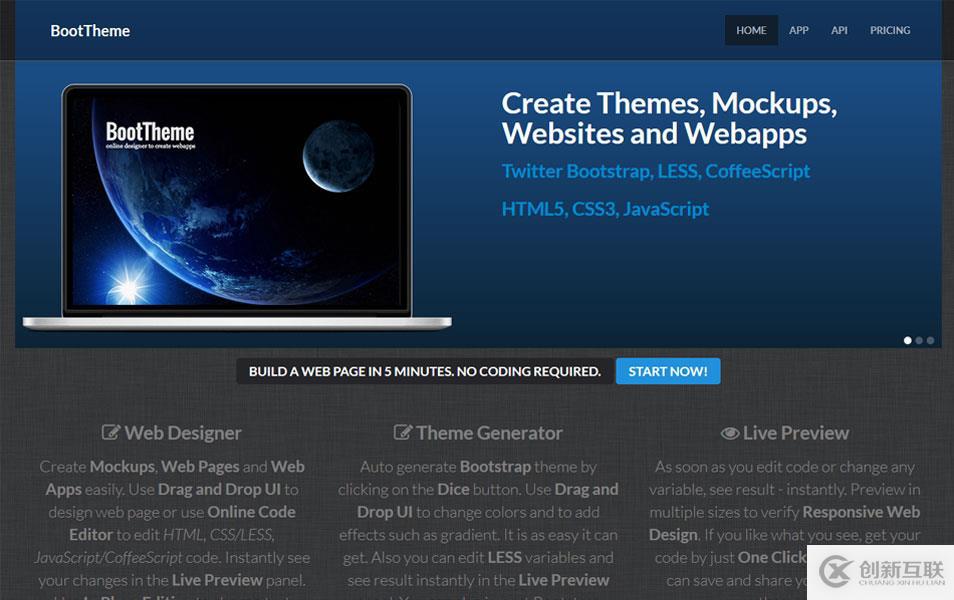Viewport: 954px width, 600px height.
Task: Select the third carousel indicator dot
Action: tap(930, 341)
